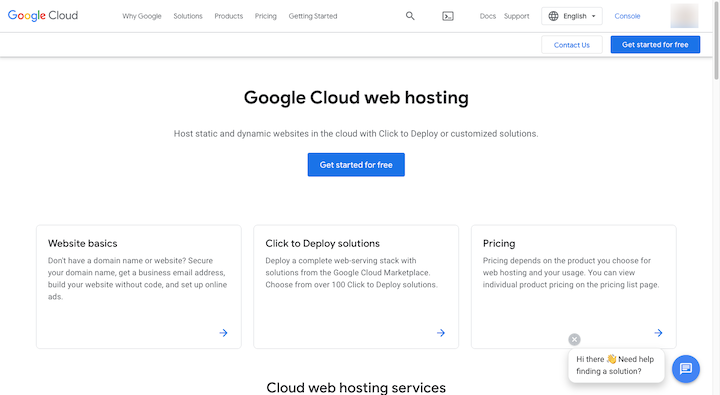Click the page vertical scrollbar
Screen dimensions: 720x395
pyautogui.click(x=716, y=40)
